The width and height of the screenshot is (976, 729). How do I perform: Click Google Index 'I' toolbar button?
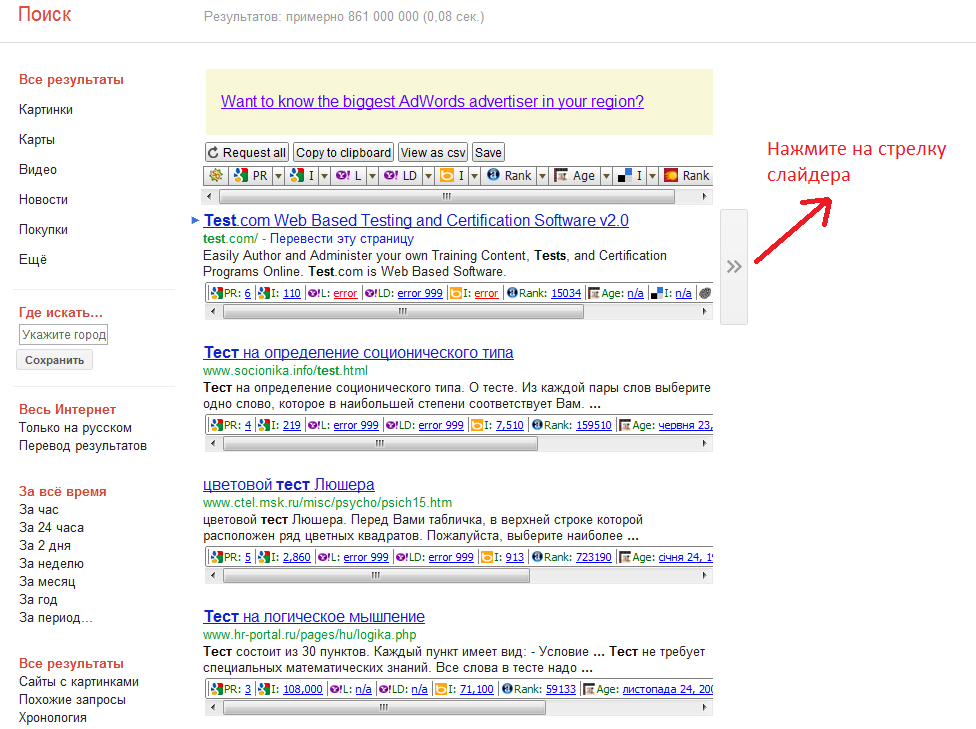click(303, 176)
